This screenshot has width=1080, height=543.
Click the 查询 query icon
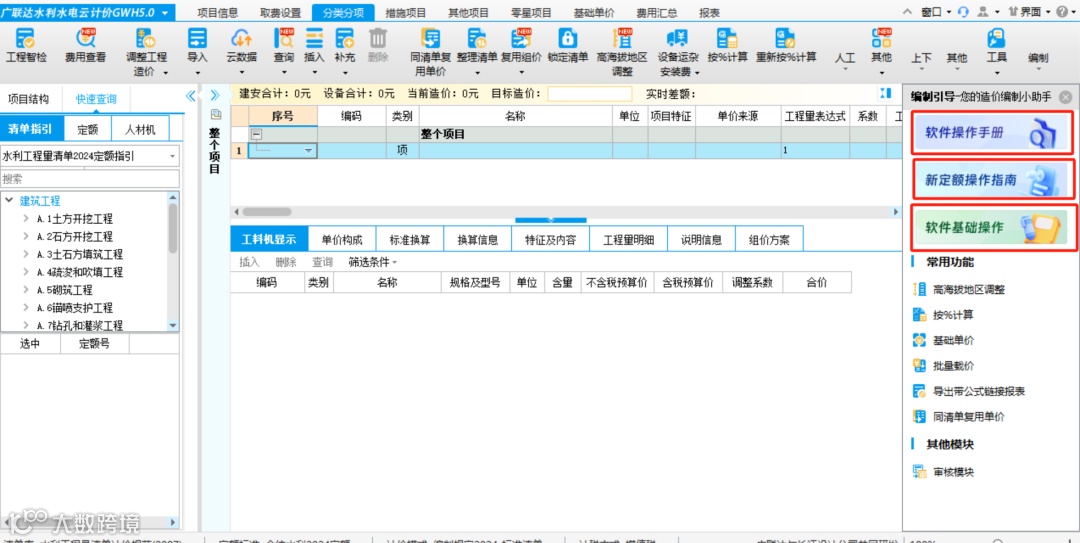click(x=283, y=39)
